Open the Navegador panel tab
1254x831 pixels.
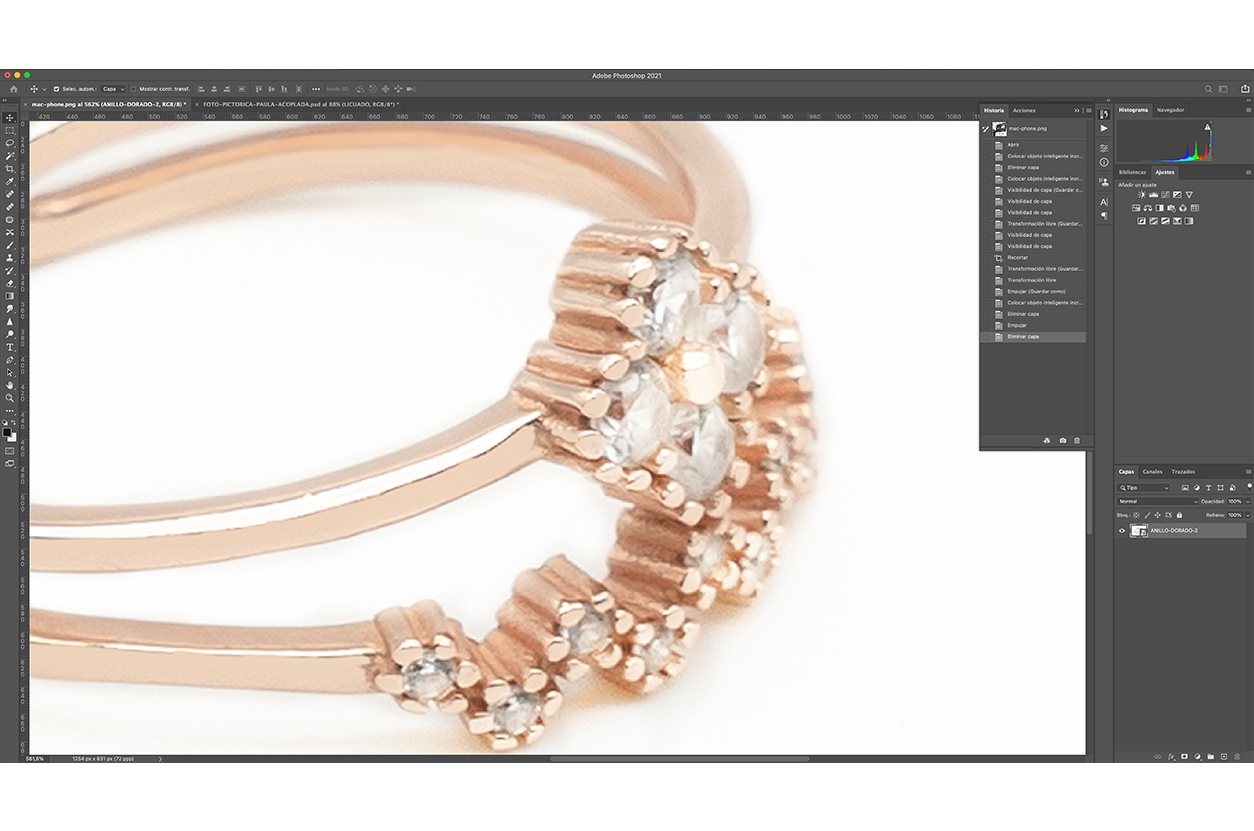tap(1170, 110)
